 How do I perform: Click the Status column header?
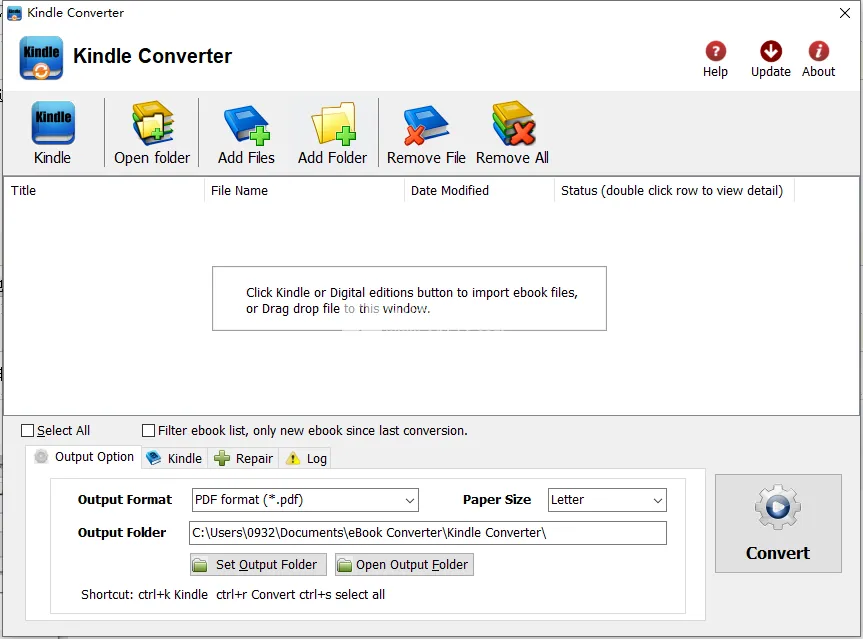pyautogui.click(x=674, y=190)
